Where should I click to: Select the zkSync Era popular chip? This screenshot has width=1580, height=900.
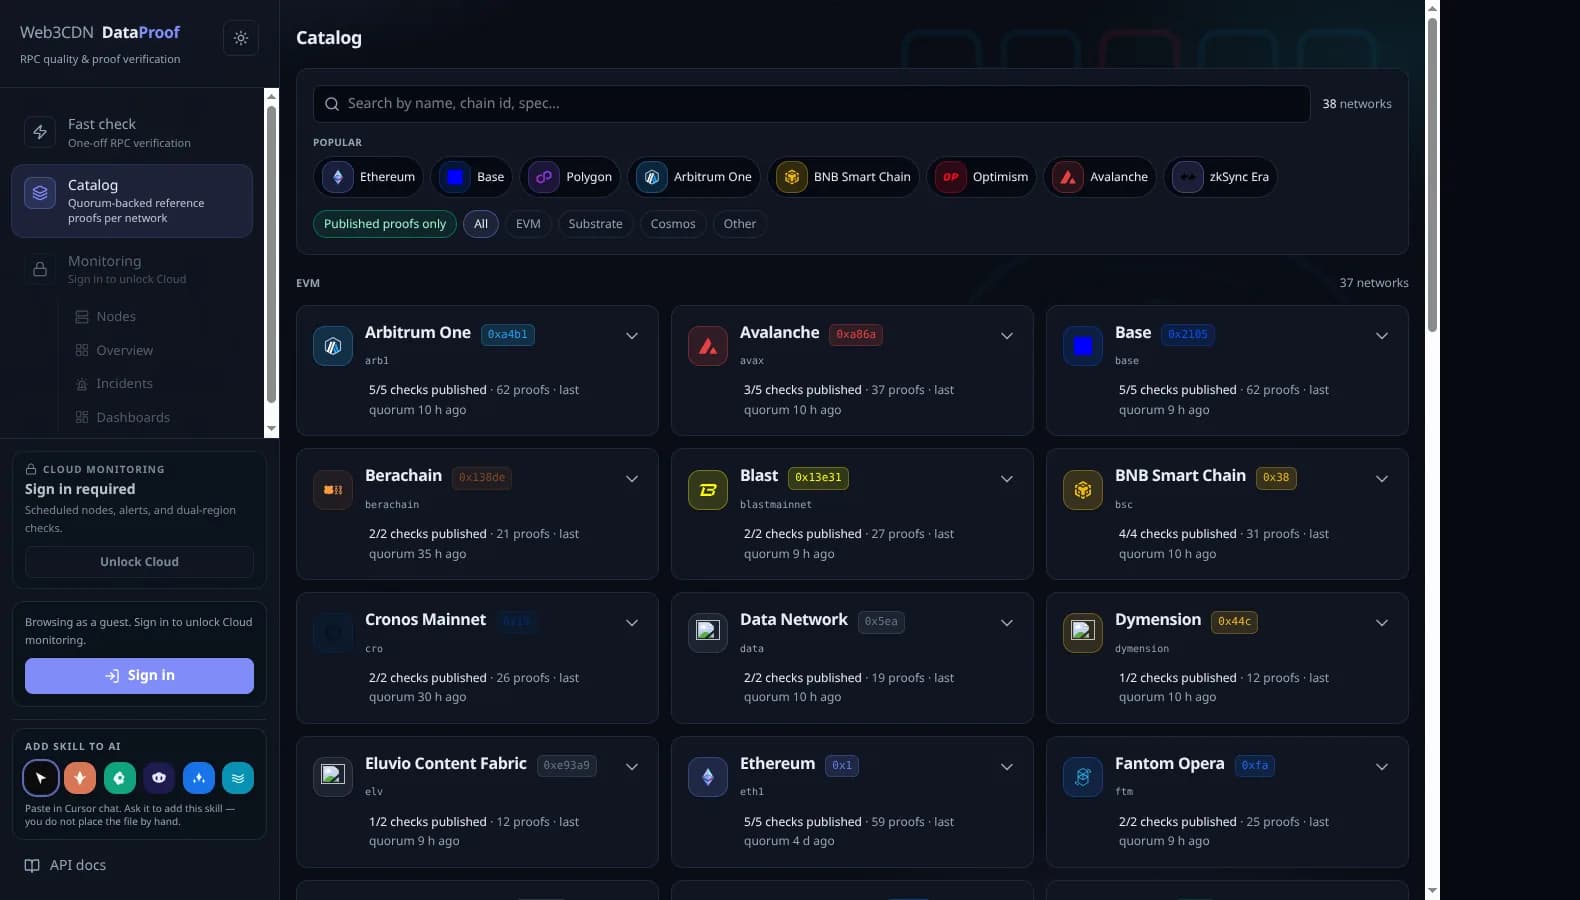click(1221, 177)
